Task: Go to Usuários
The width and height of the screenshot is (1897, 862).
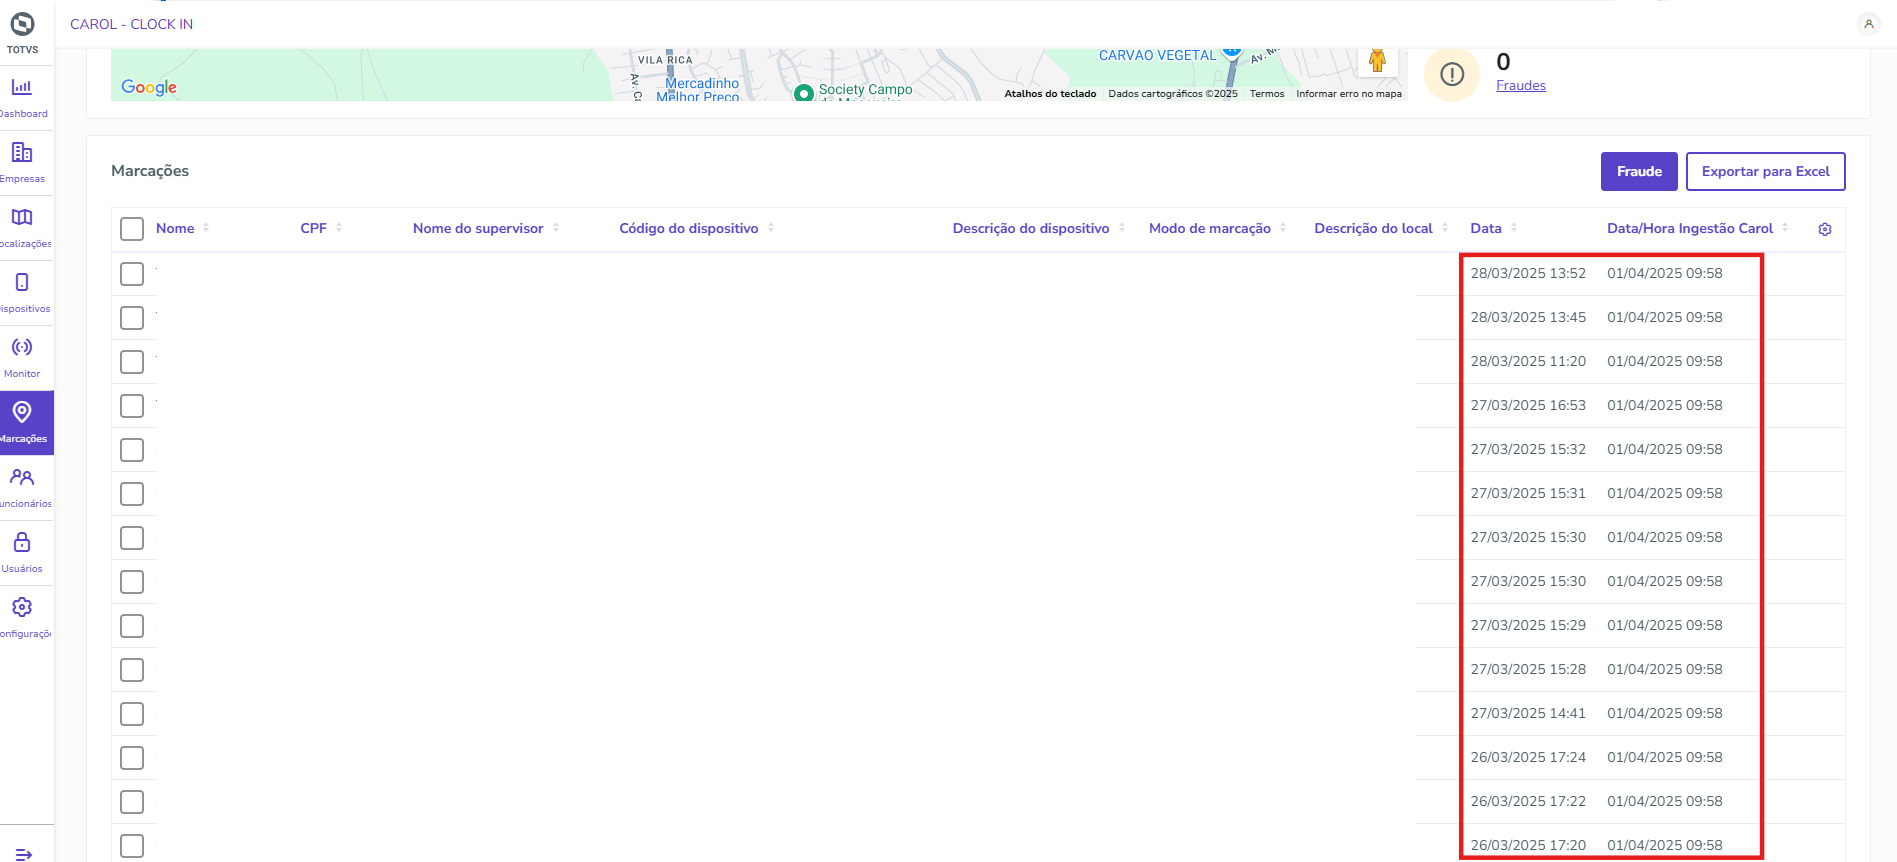Action: (22, 553)
